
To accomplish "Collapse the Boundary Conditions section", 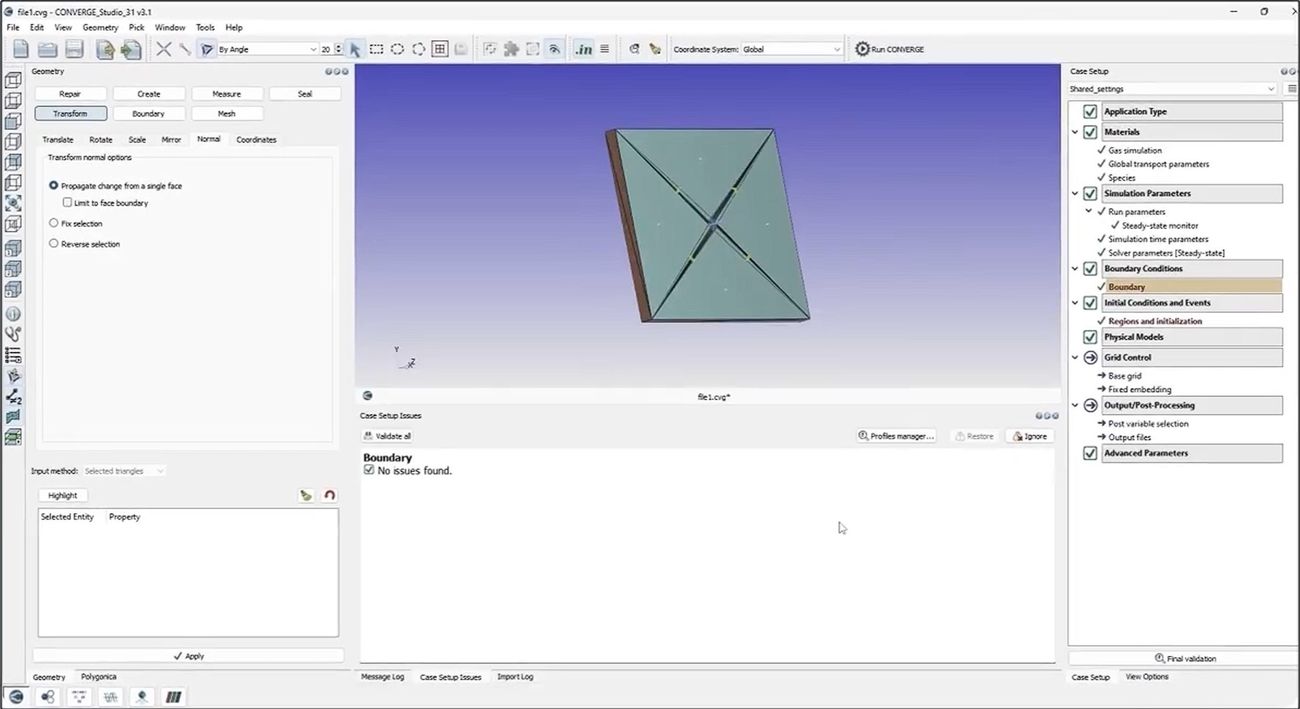I will point(1075,268).
